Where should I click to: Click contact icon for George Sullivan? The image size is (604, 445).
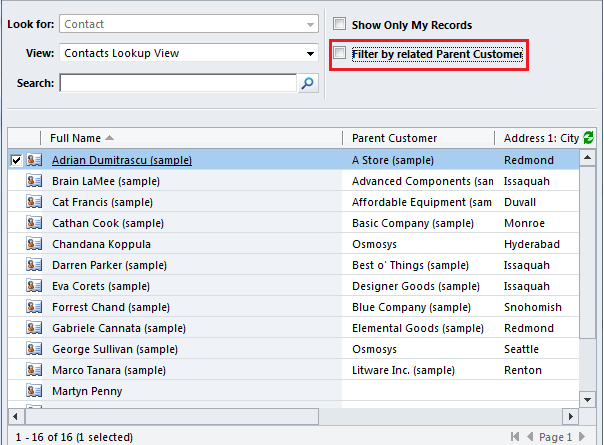tap(34, 349)
